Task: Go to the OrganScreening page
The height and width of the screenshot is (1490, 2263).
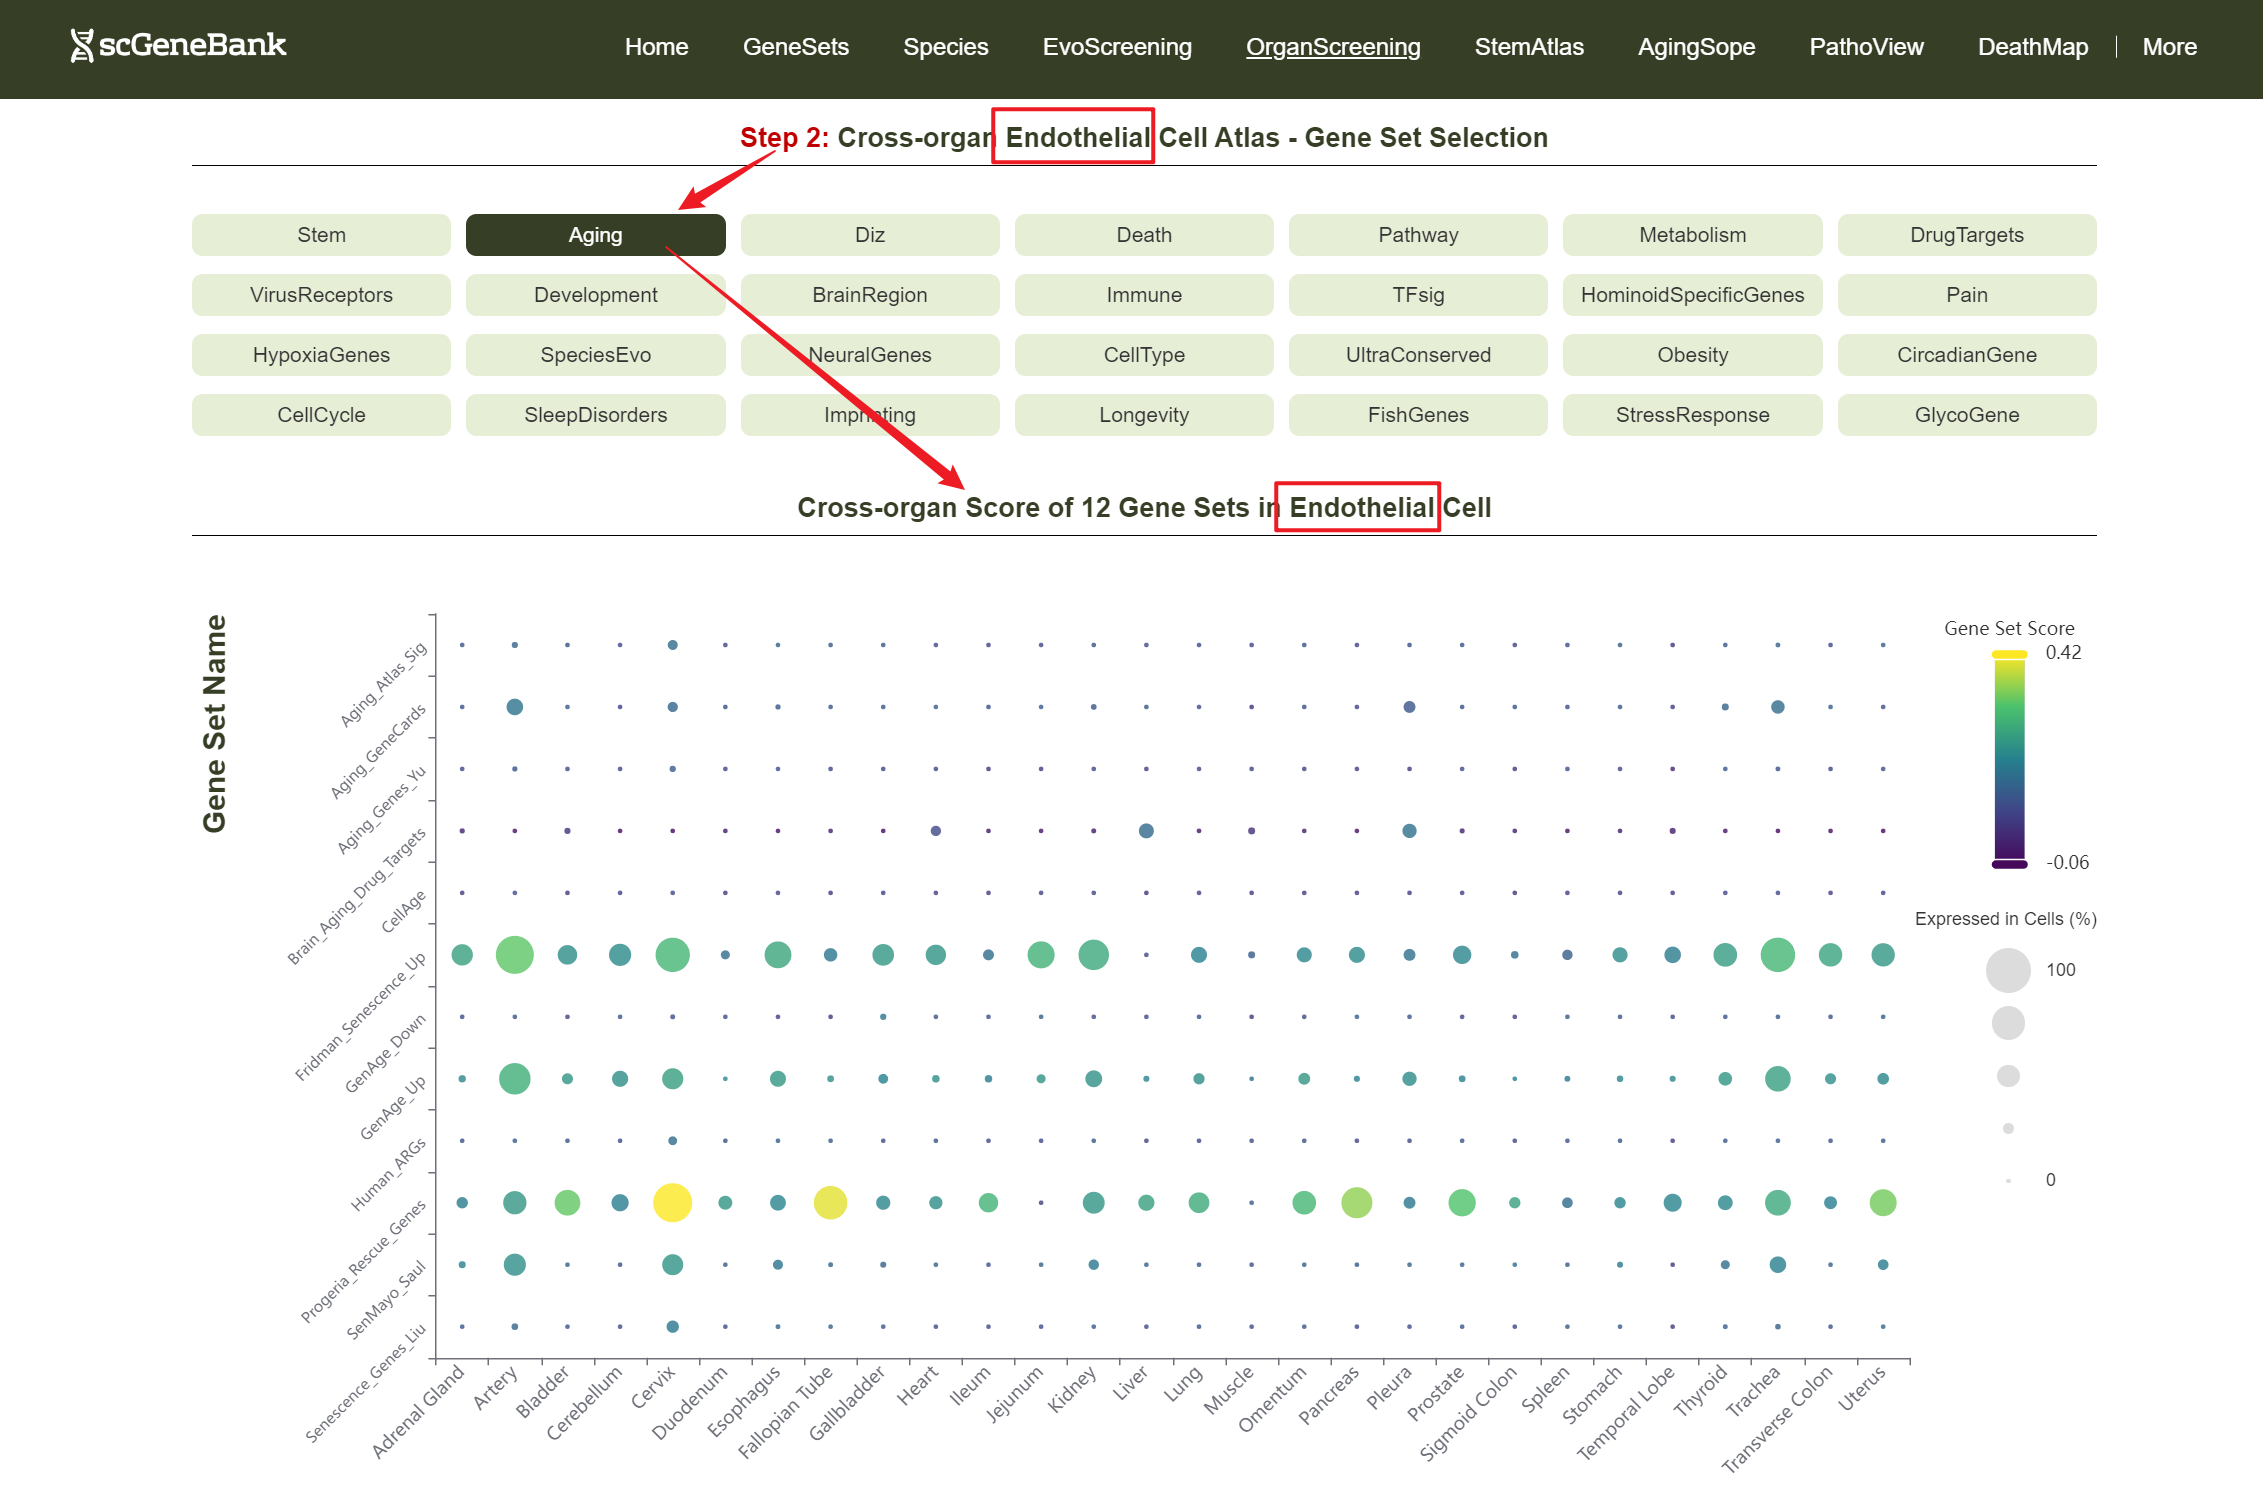Action: [x=1332, y=47]
